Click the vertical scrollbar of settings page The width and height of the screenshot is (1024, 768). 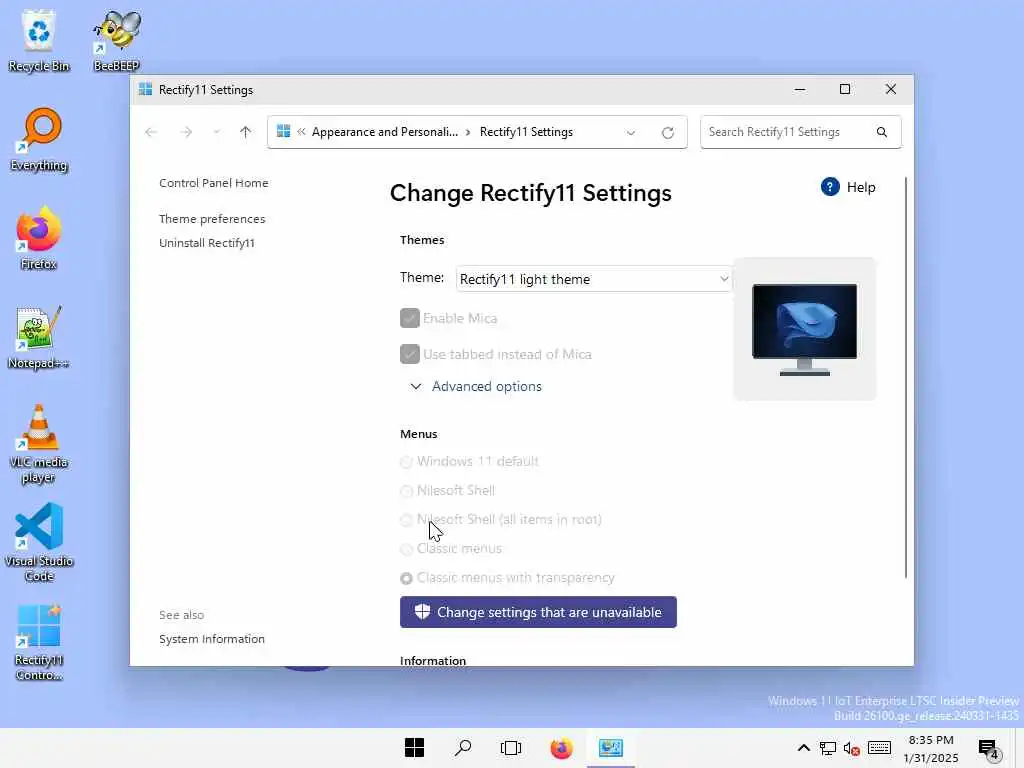[x=906, y=377]
